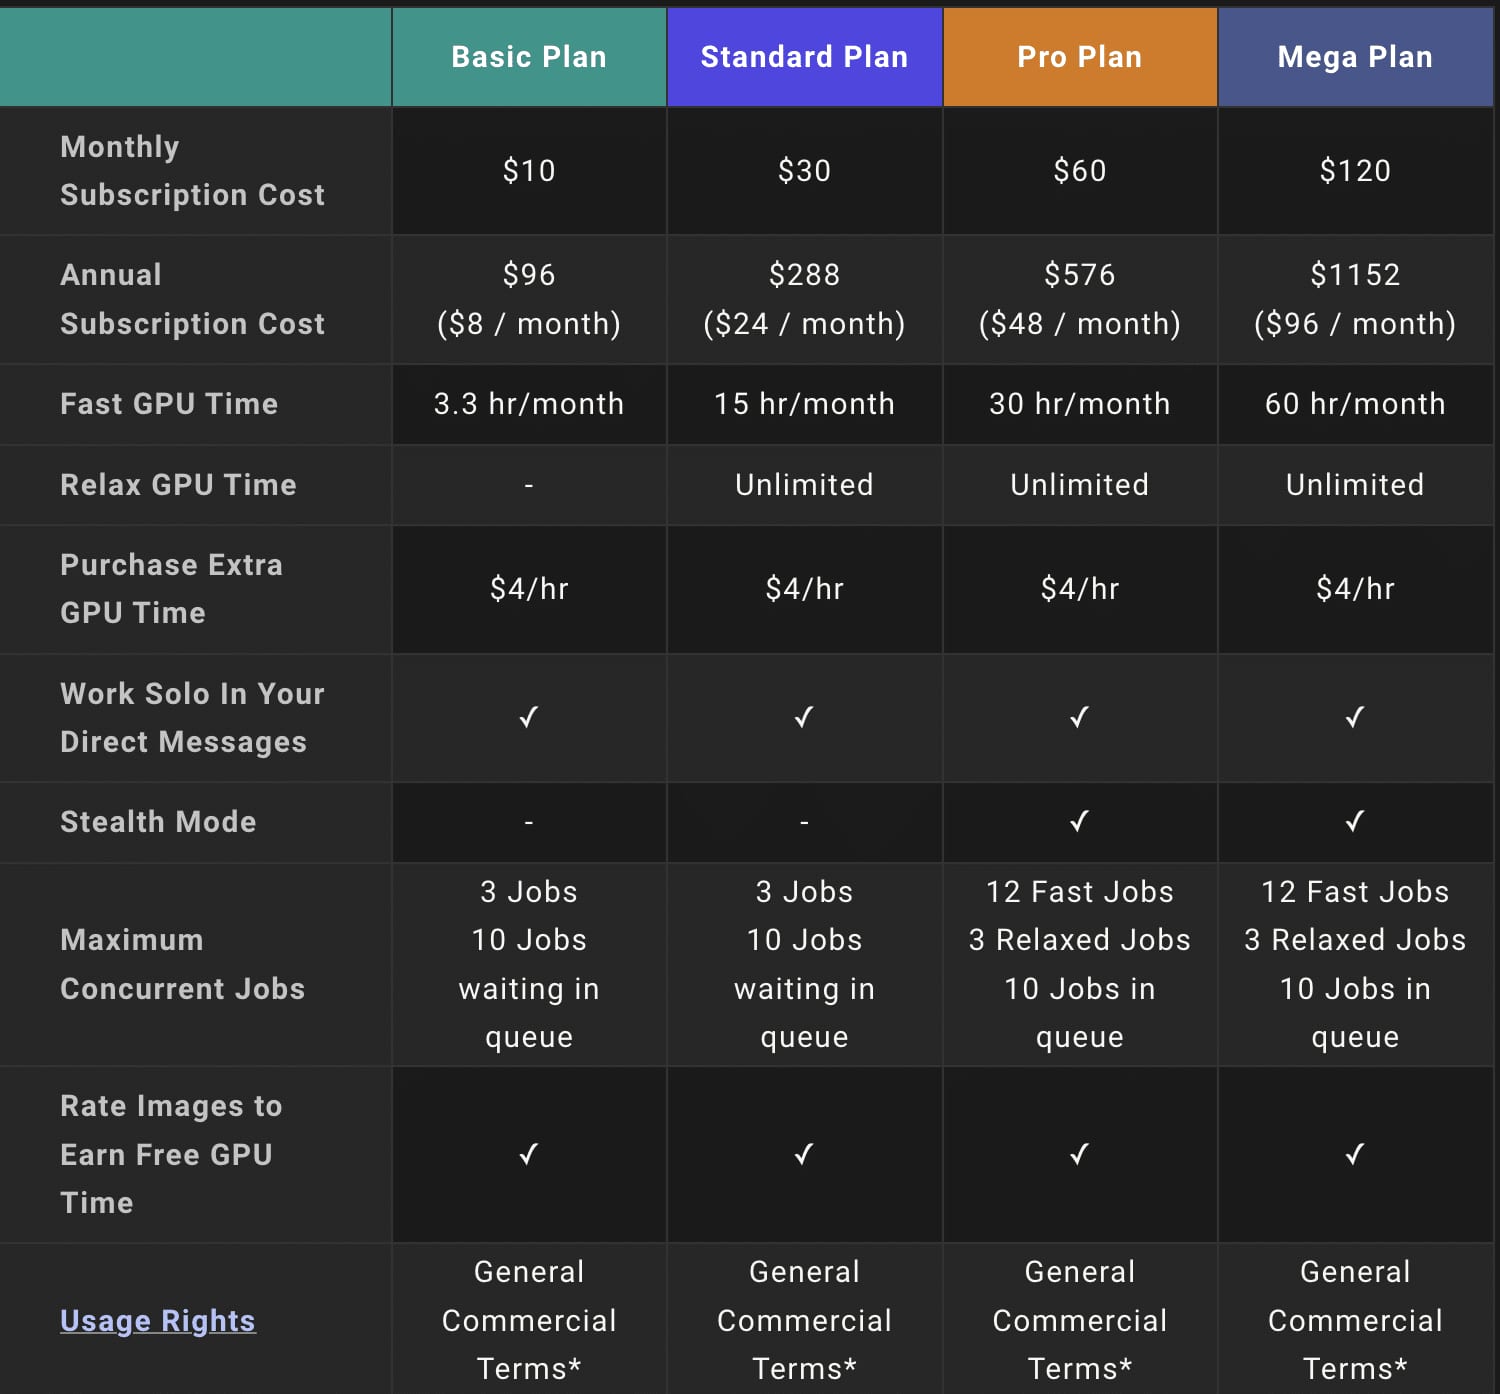
Task: Click Rate Images to Earn Free GPU Time
Action: click(x=171, y=1154)
